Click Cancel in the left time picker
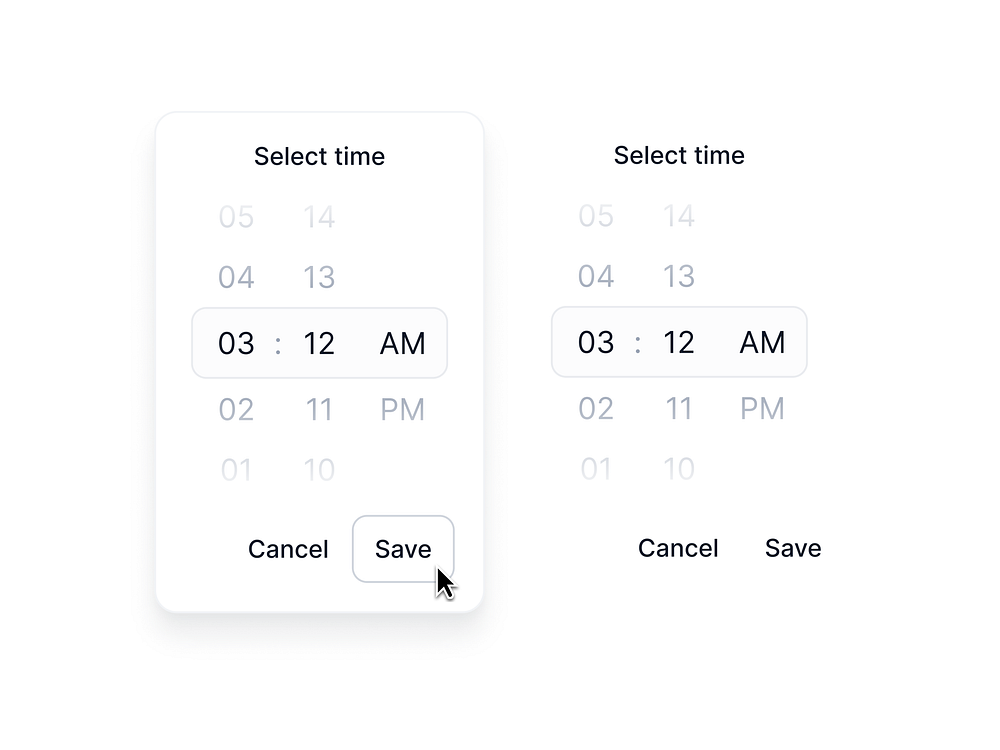The width and height of the screenshot is (1000, 750). (288, 548)
